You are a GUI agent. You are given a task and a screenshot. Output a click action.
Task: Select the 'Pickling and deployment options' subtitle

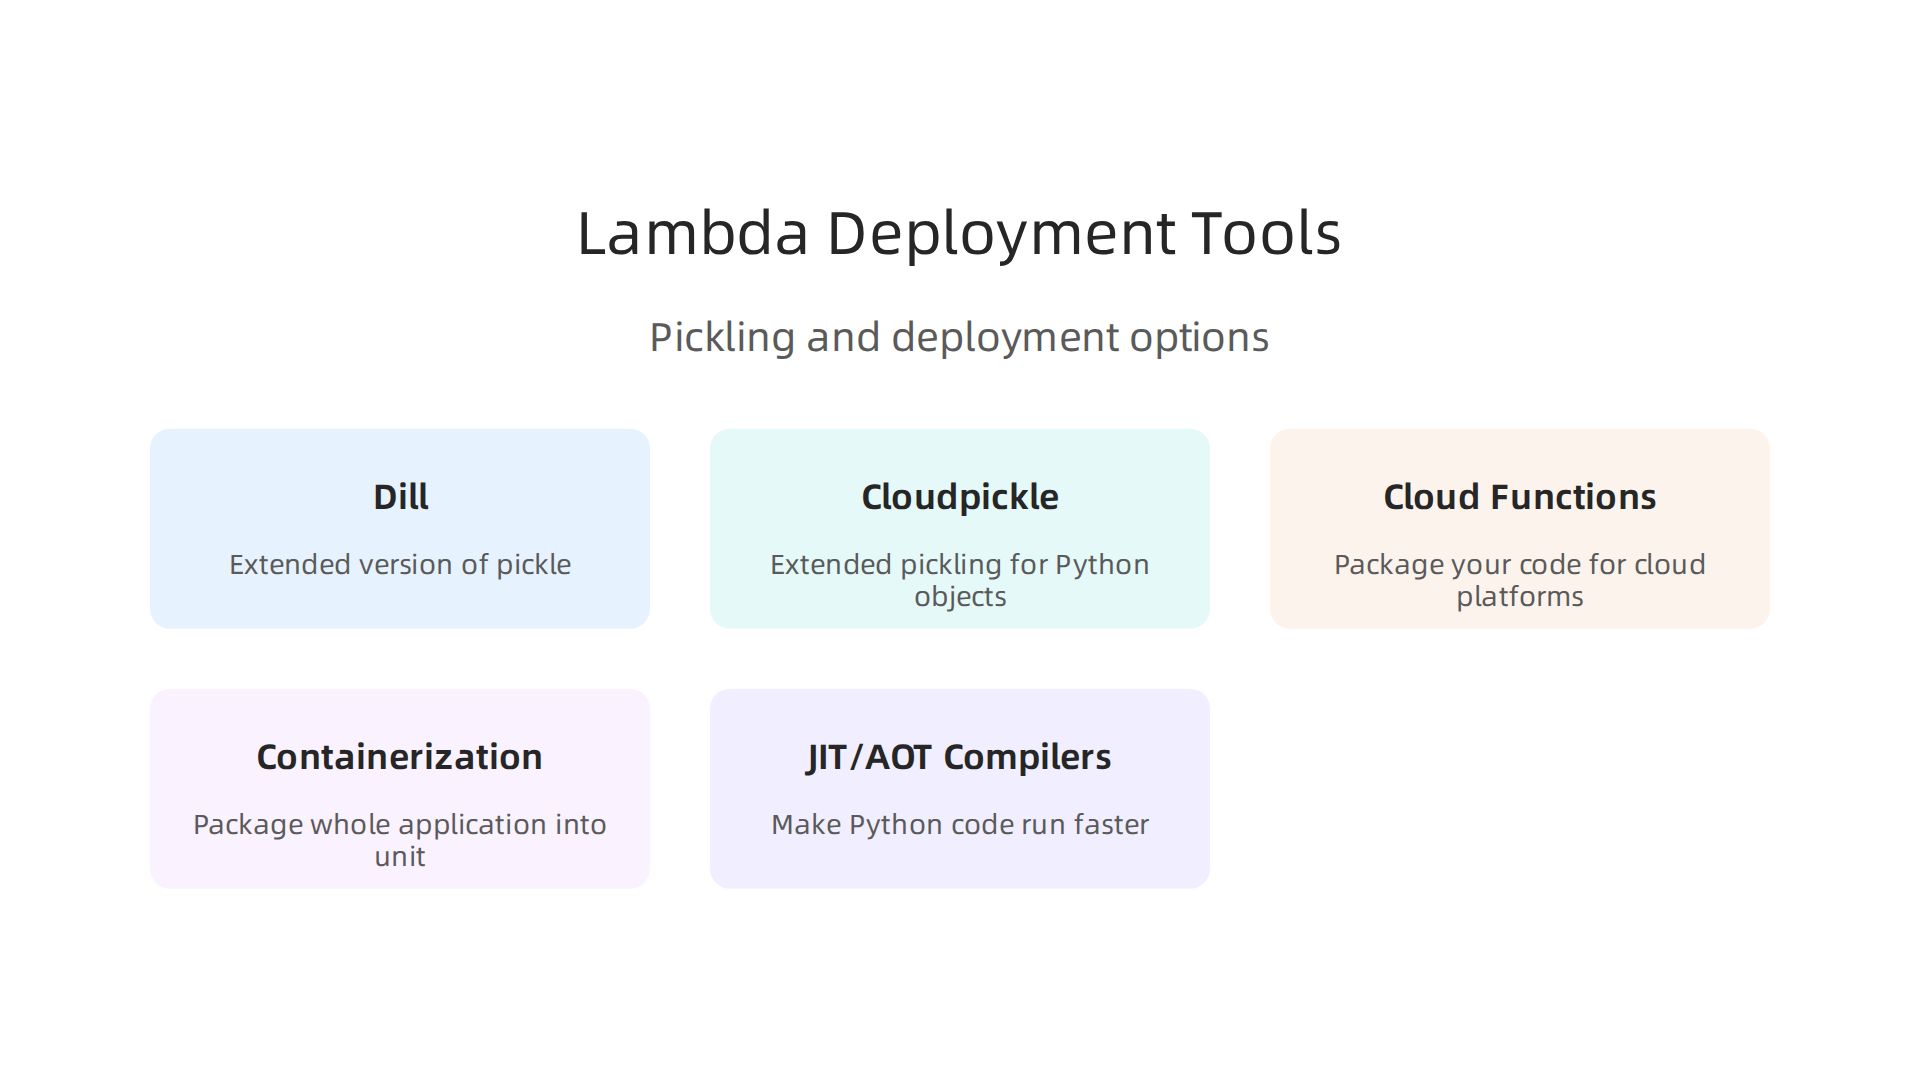pos(959,338)
